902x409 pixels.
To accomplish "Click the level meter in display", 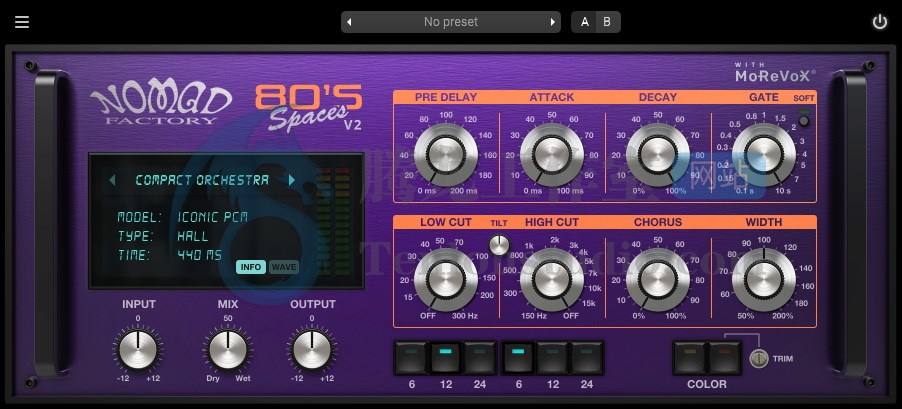I will (334, 221).
